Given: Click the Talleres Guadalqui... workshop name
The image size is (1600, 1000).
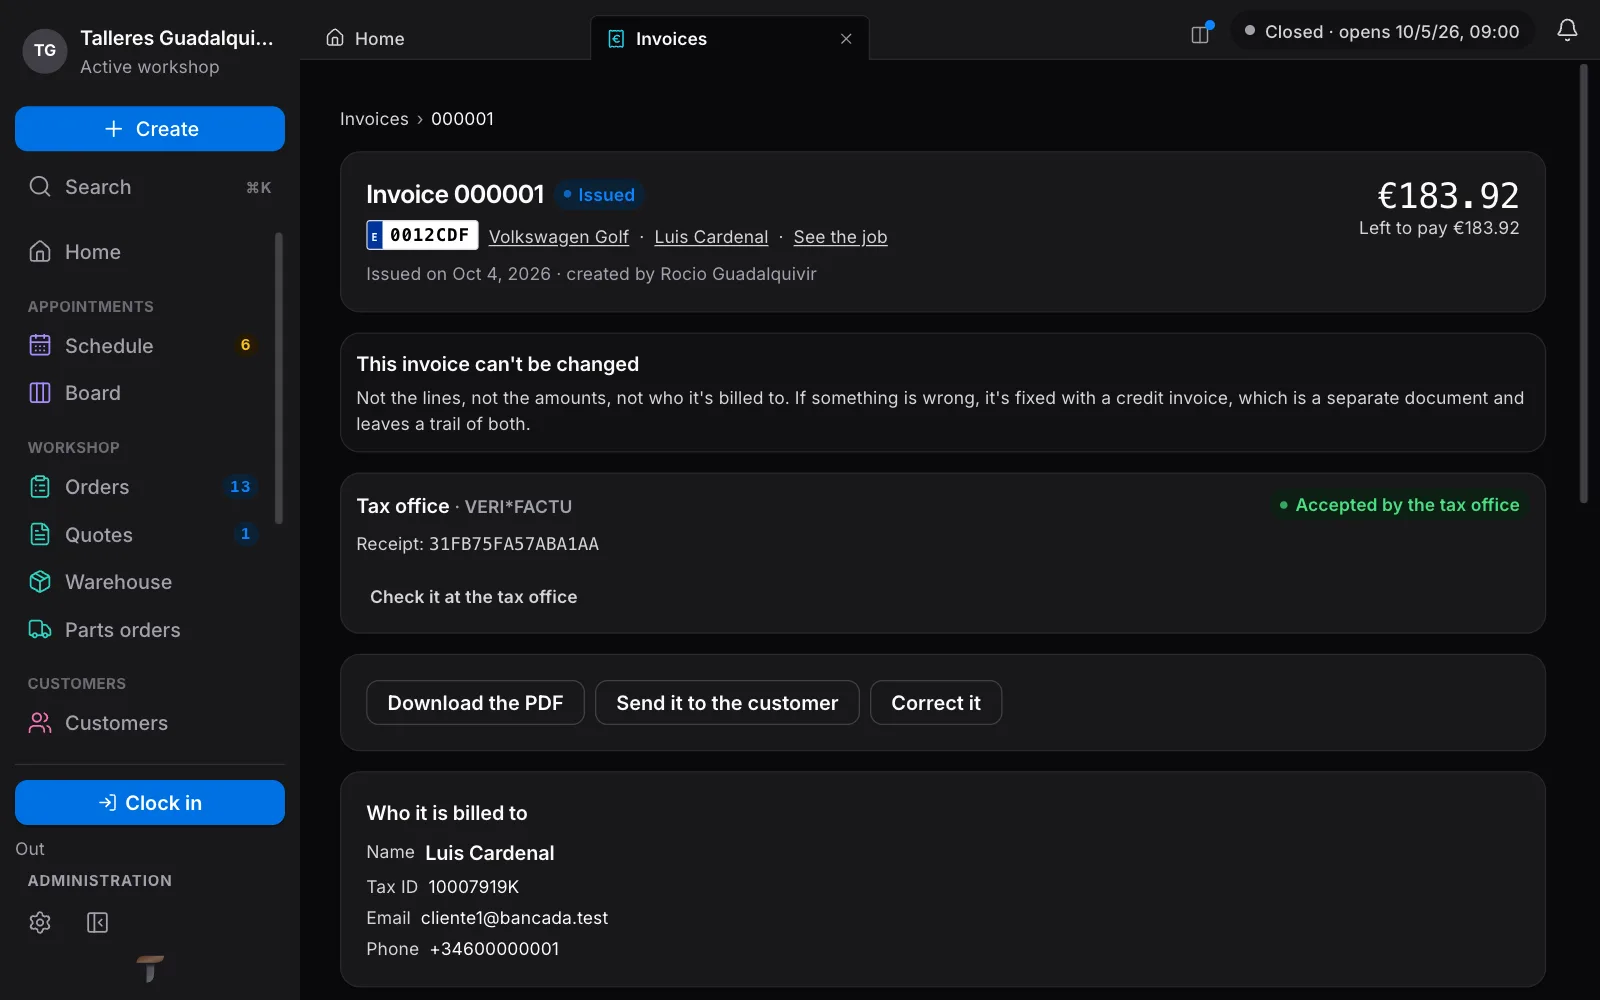Looking at the screenshot, I should [176, 38].
